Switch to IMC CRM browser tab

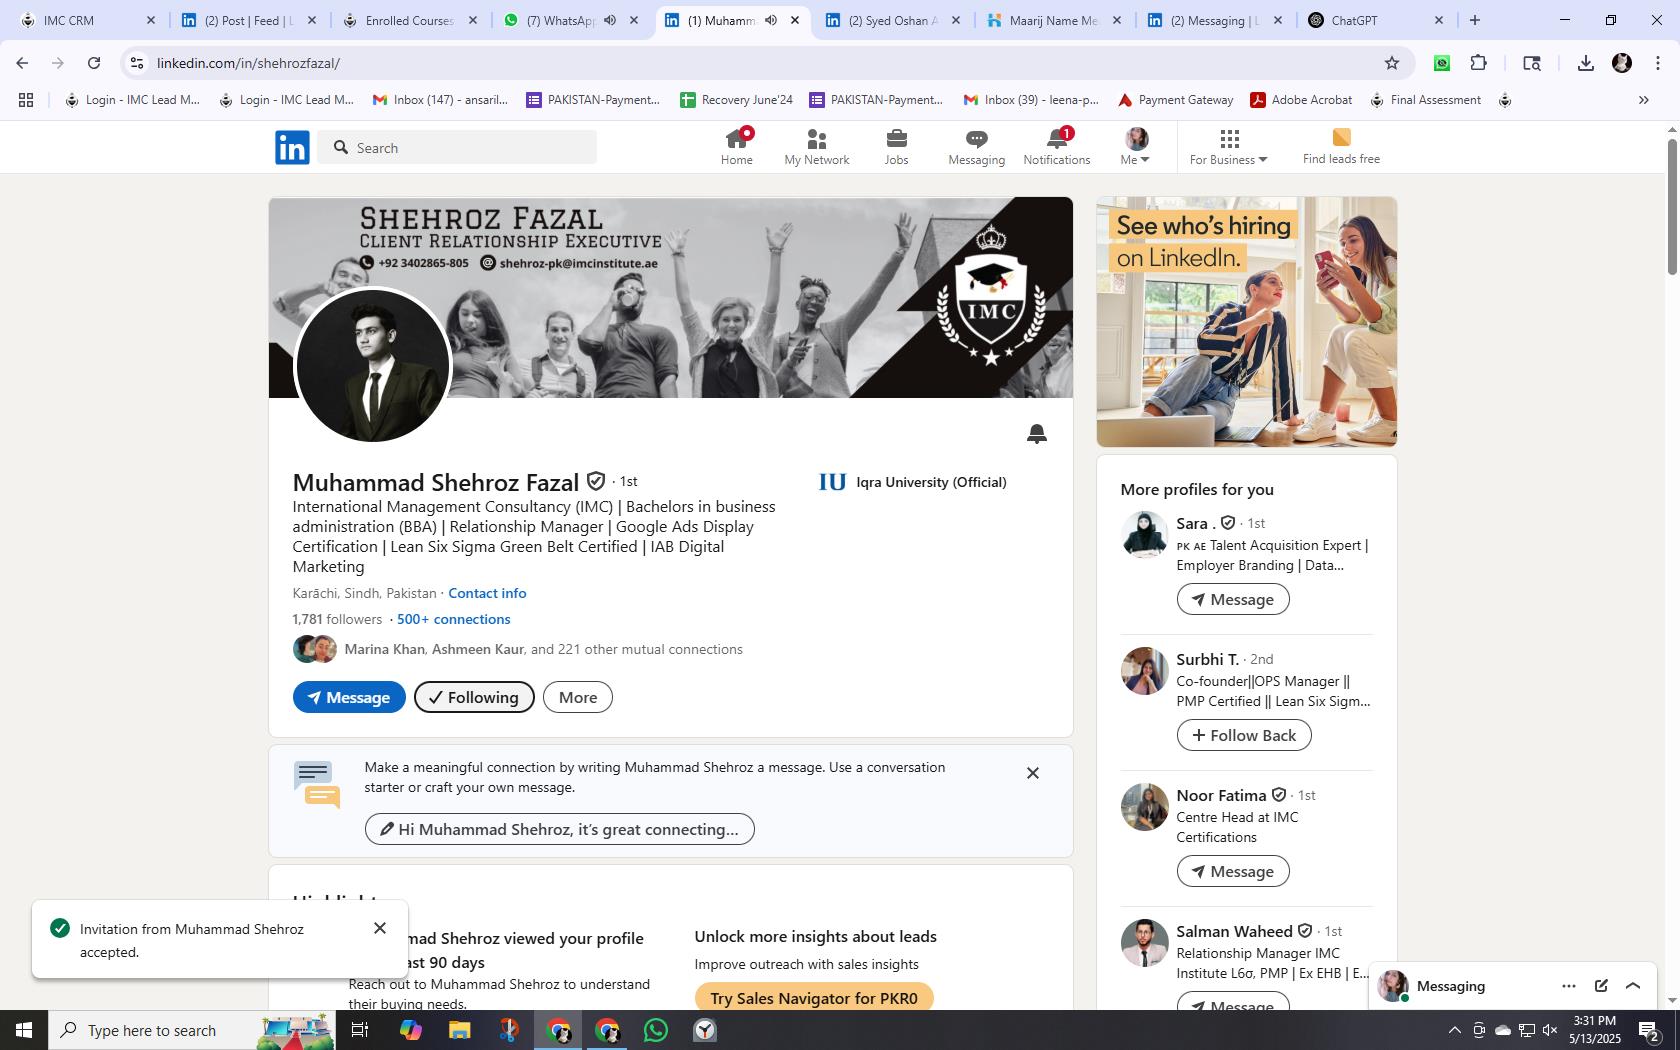coord(85,20)
